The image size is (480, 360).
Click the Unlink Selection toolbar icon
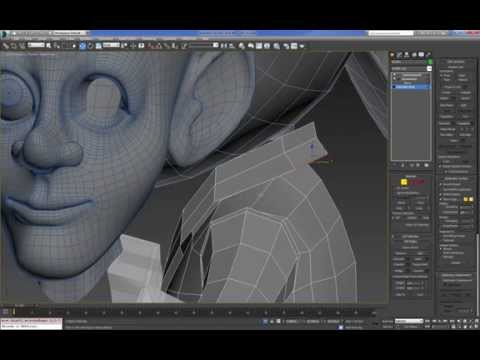coord(14,46)
